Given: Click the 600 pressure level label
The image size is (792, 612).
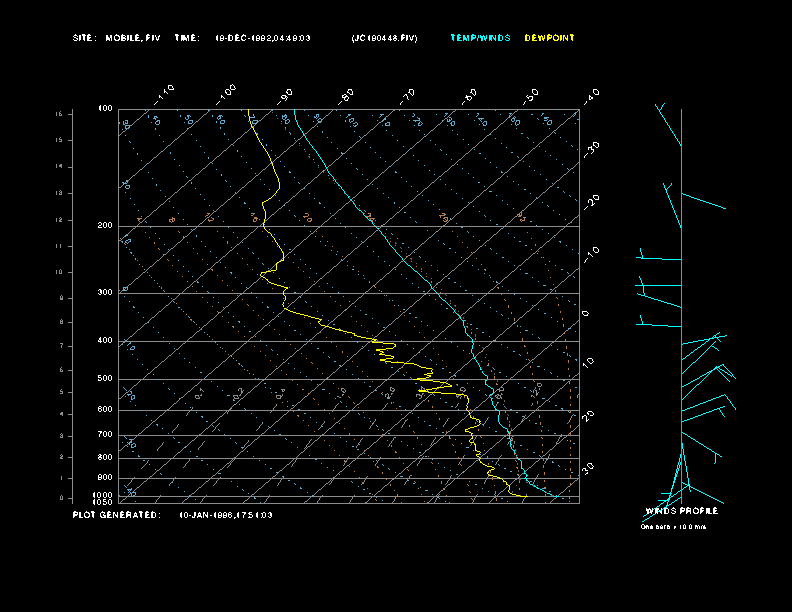Looking at the screenshot, I should click(105, 410).
